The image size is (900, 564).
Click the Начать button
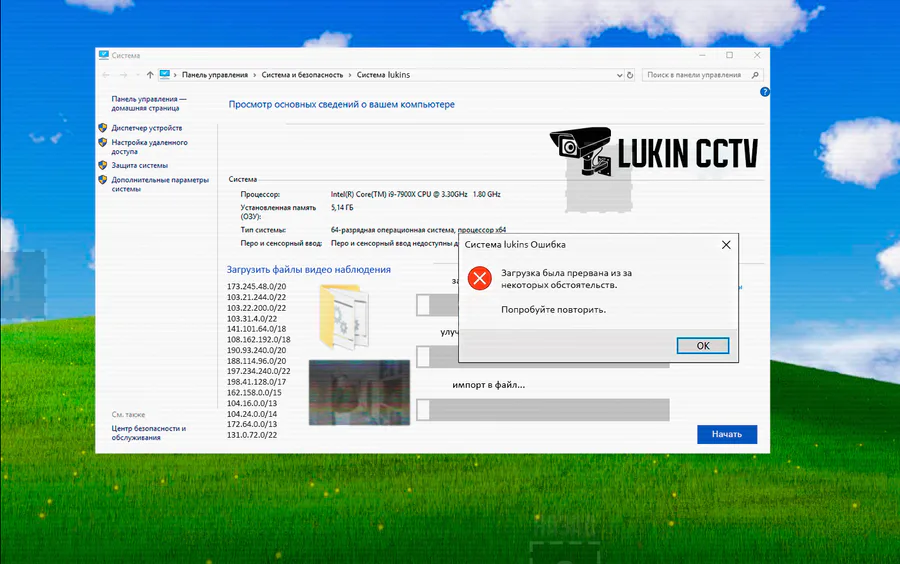727,434
